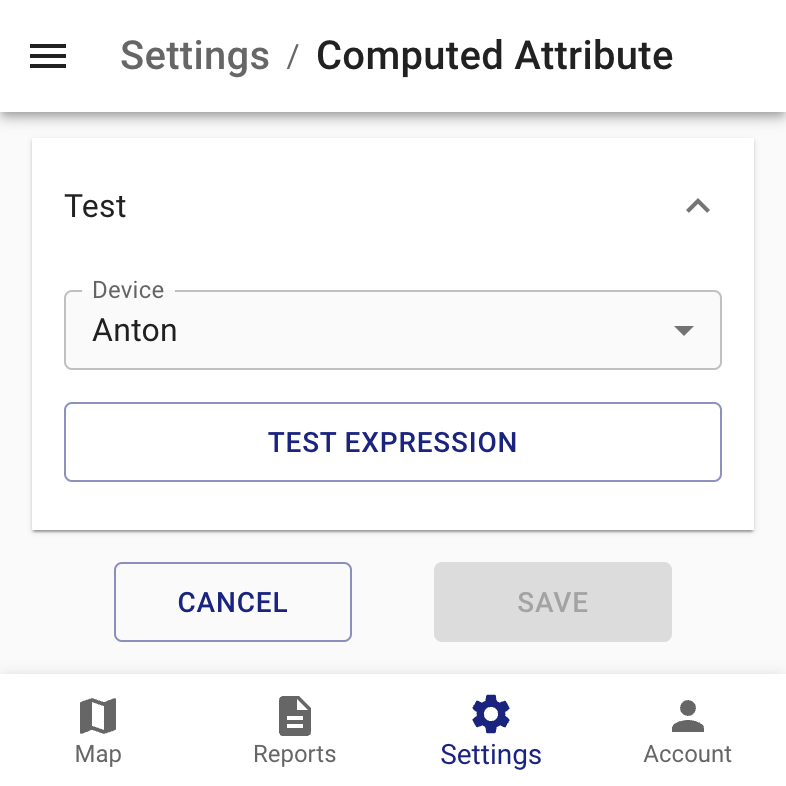
Task: Open the Account tab label
Action: pos(688,754)
